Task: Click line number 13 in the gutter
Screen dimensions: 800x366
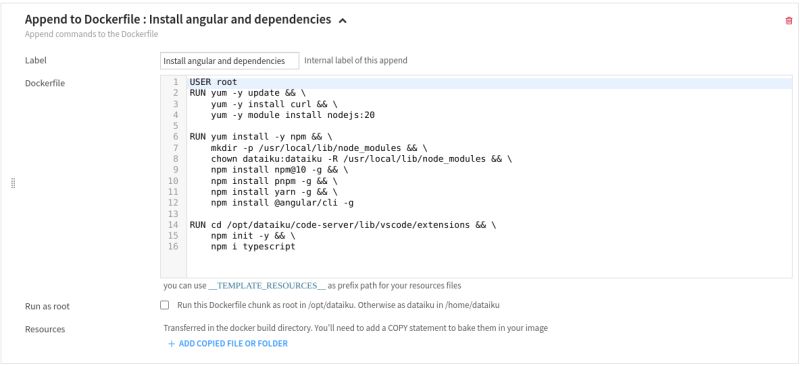Action: (173, 214)
